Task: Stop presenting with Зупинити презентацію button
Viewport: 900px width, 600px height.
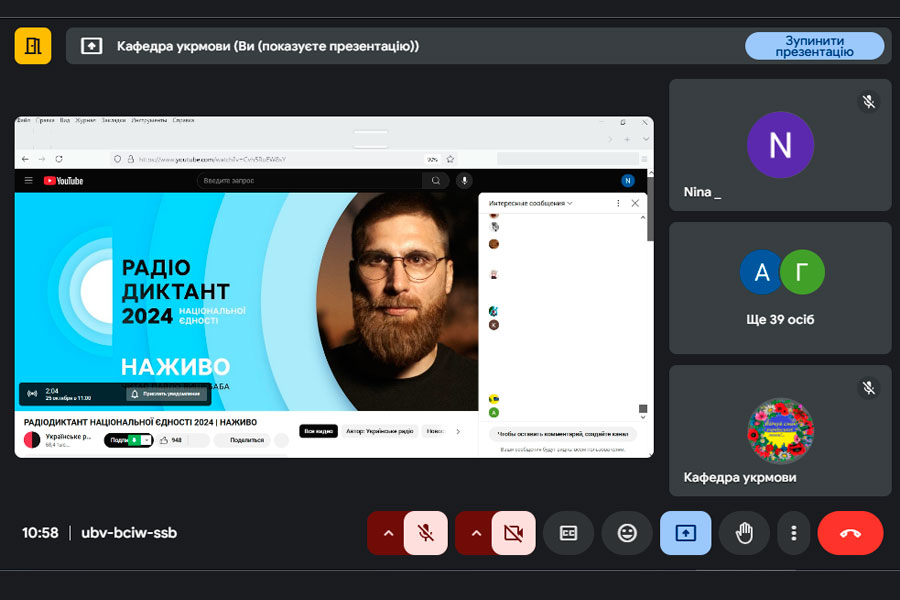Action: 814,46
